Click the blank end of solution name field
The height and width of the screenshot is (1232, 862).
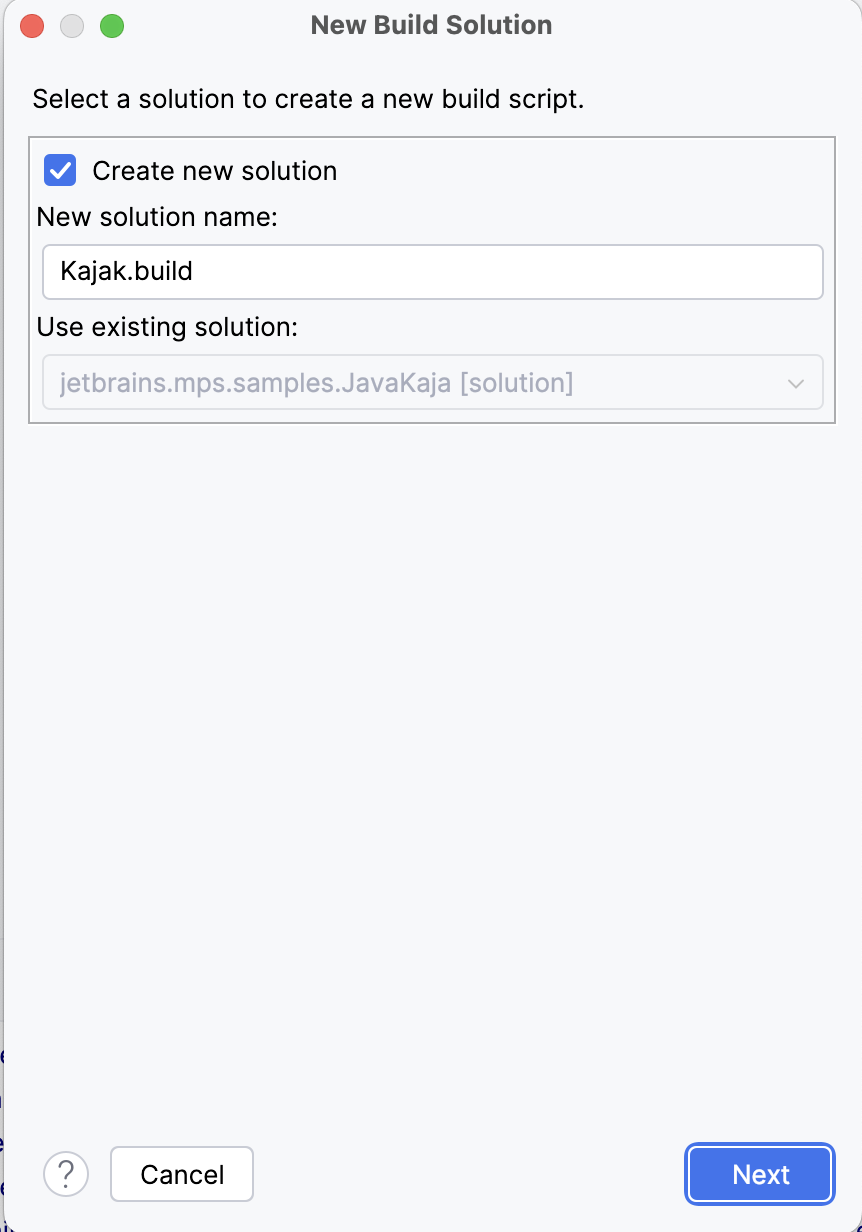click(600, 272)
